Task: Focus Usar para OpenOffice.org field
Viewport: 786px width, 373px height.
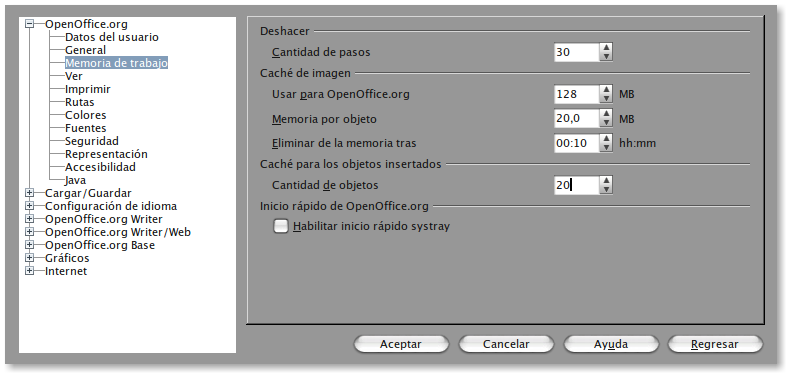Action: (x=577, y=94)
